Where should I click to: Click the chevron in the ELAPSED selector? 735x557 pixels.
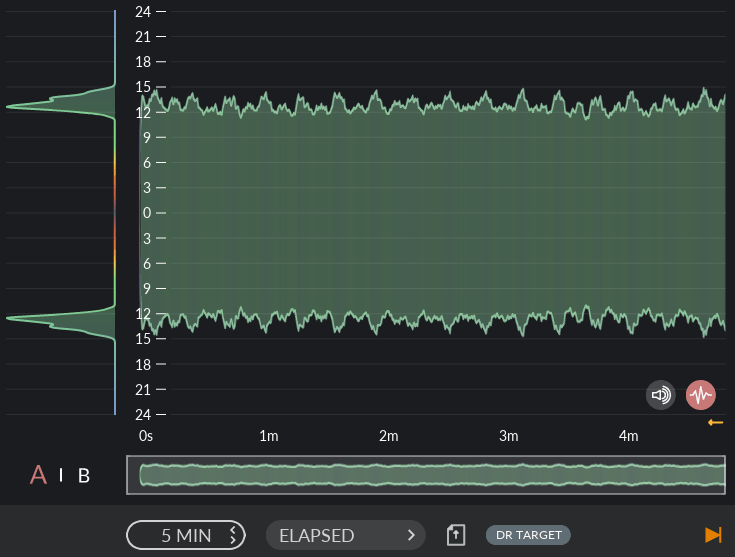point(411,535)
